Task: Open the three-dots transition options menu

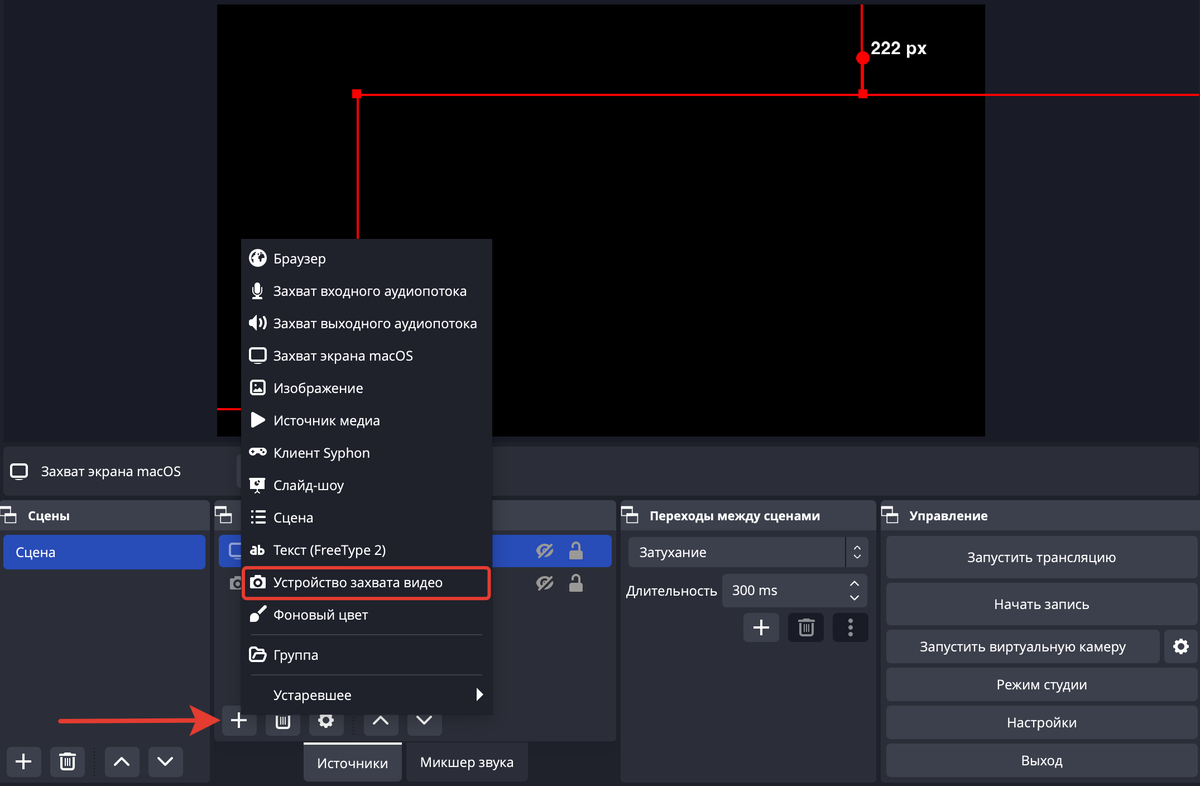Action: pos(850,628)
